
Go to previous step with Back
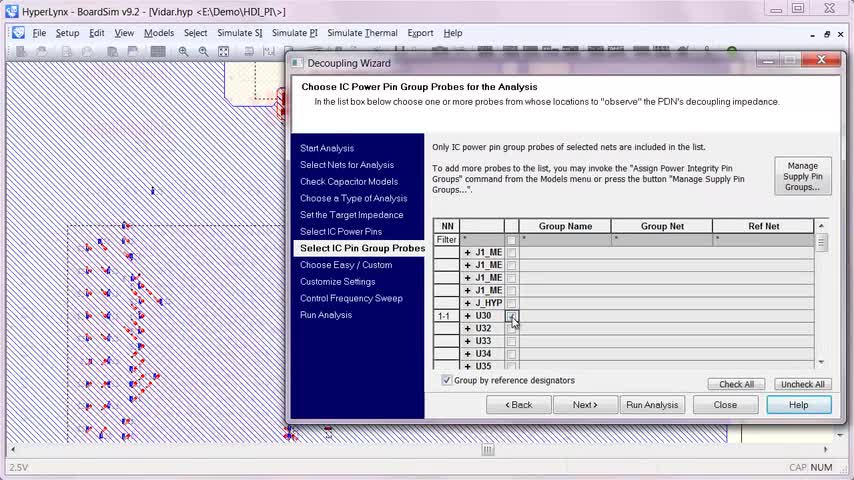518,405
